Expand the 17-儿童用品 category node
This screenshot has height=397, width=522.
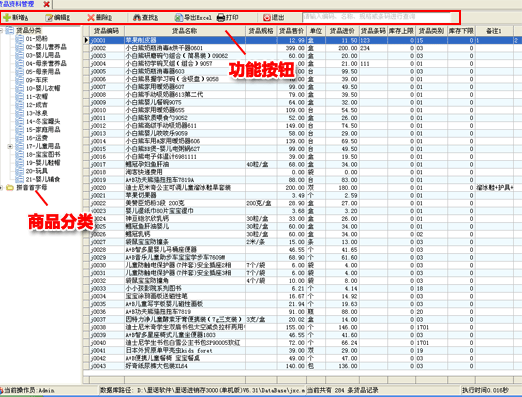pos(10,146)
